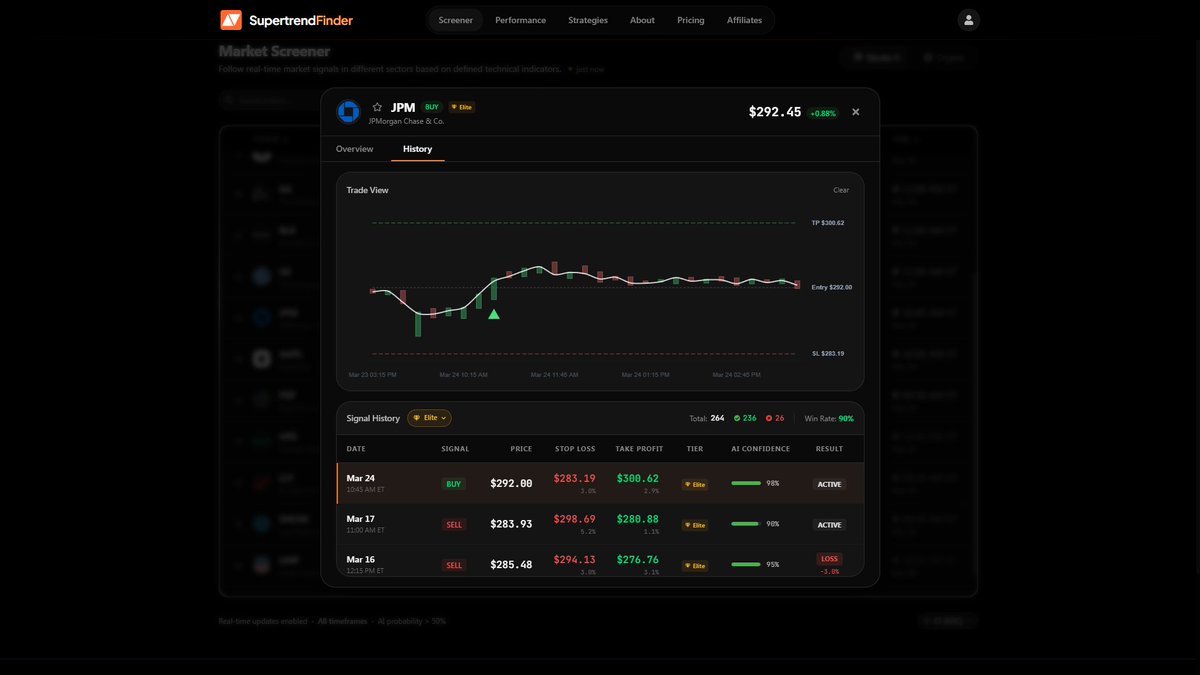Select the Mar 16 SELL signal badge
The image size is (1200, 675).
tap(454, 565)
